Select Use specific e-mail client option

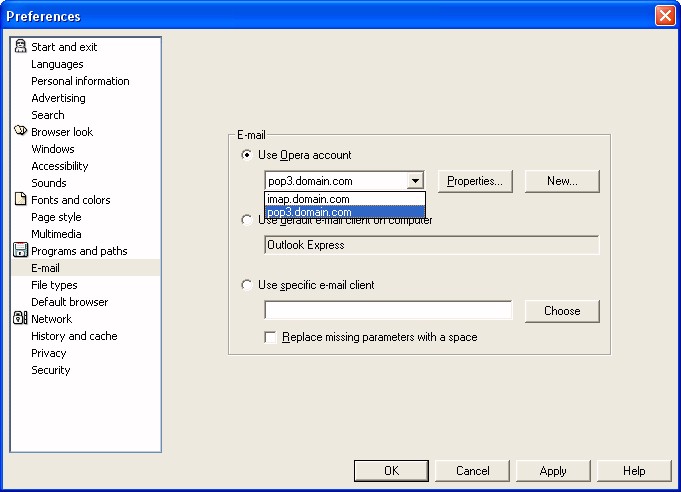(x=247, y=285)
